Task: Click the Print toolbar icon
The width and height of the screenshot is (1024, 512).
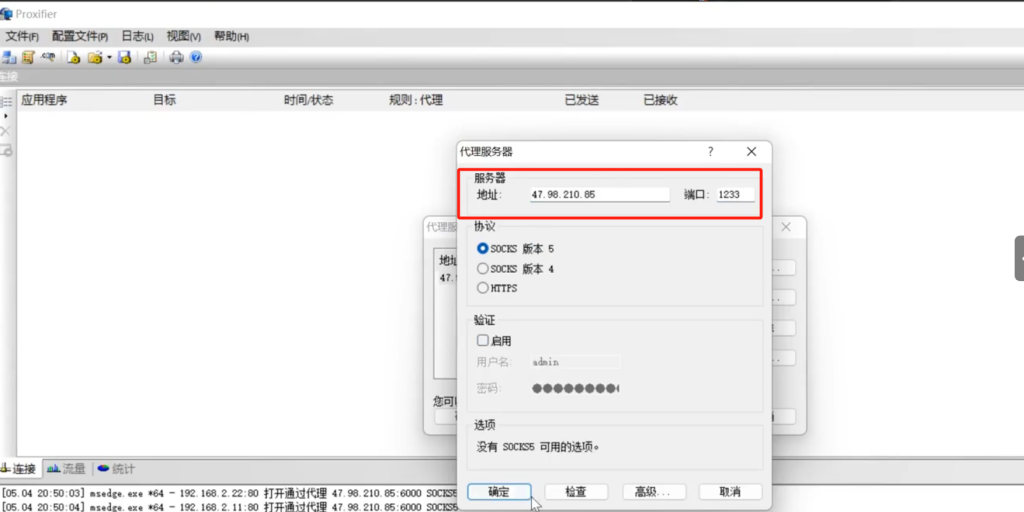Action: click(176, 57)
